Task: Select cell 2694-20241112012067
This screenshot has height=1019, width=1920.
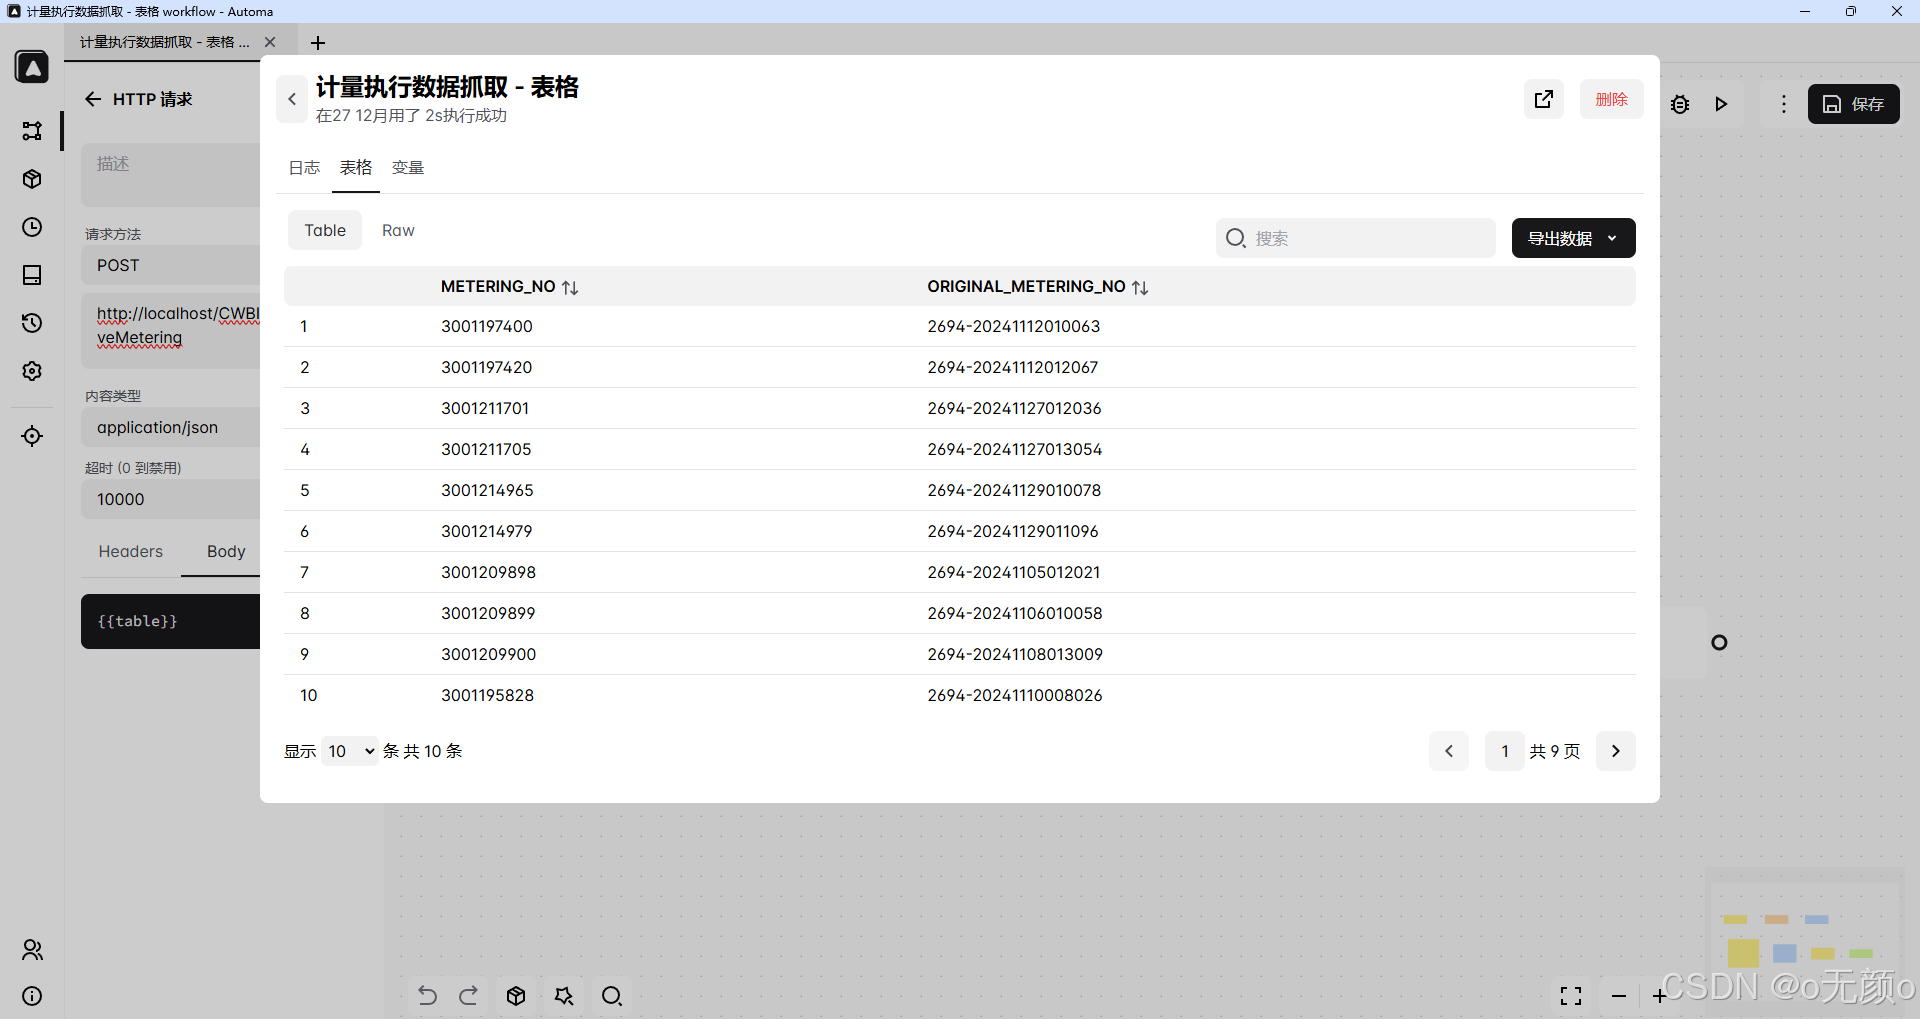Action: click(1013, 367)
